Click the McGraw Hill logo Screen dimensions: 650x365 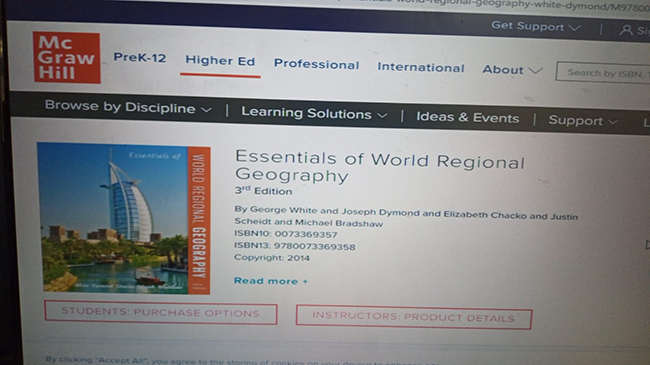click(x=67, y=57)
